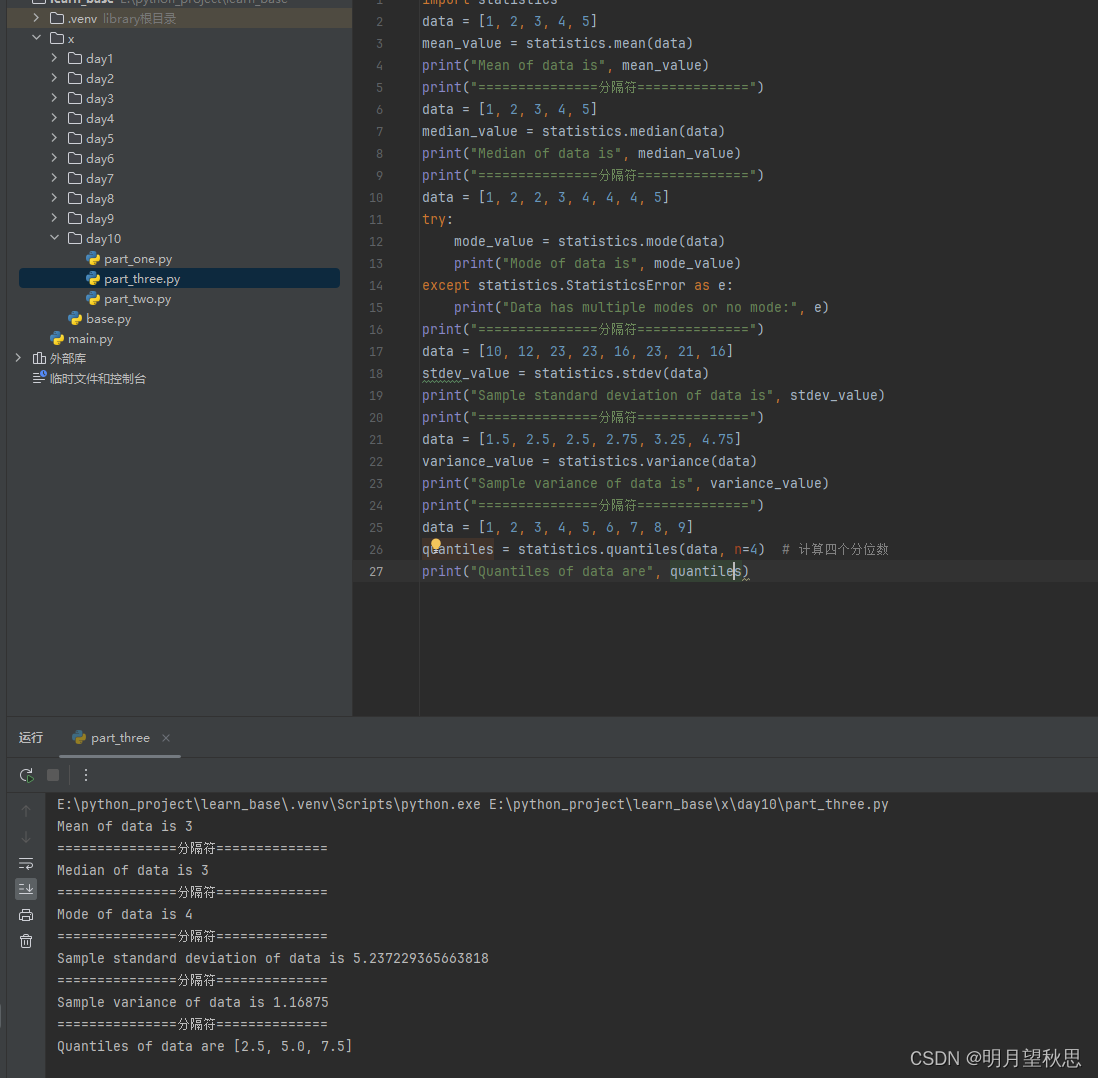Expand the day5 folder
Screen dimensions: 1098x1078
(x=54, y=138)
